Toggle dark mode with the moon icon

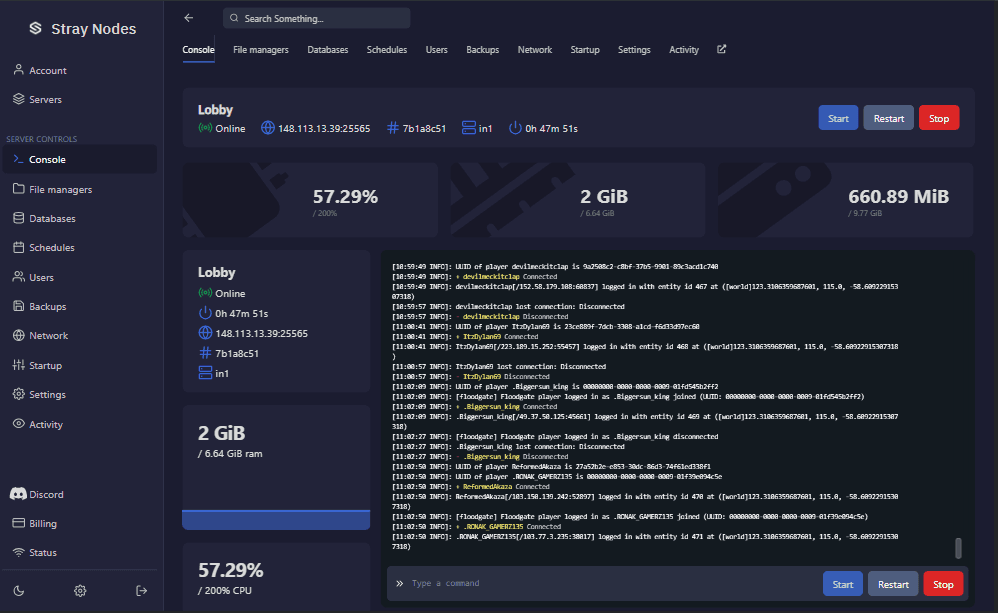coord(19,590)
